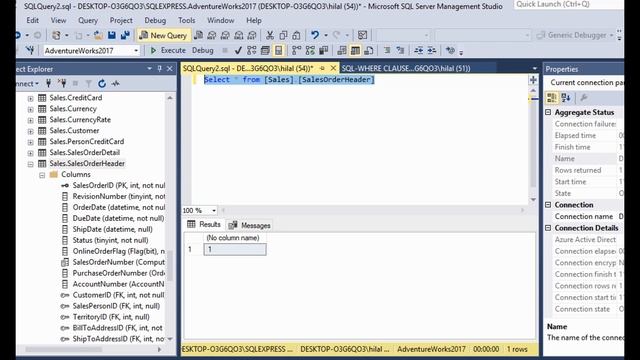This screenshot has height=360, width=640.
Task: Open the Undo history dropdown arrow
Action: pos(326,36)
